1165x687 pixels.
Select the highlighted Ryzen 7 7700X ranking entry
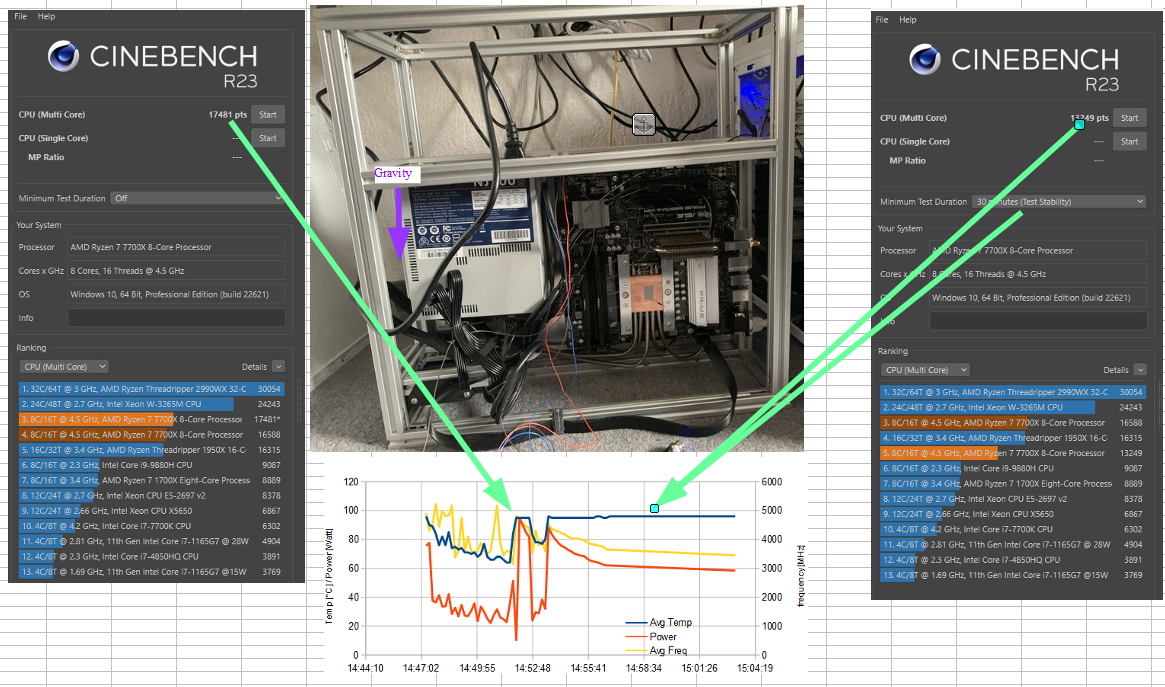click(x=150, y=419)
